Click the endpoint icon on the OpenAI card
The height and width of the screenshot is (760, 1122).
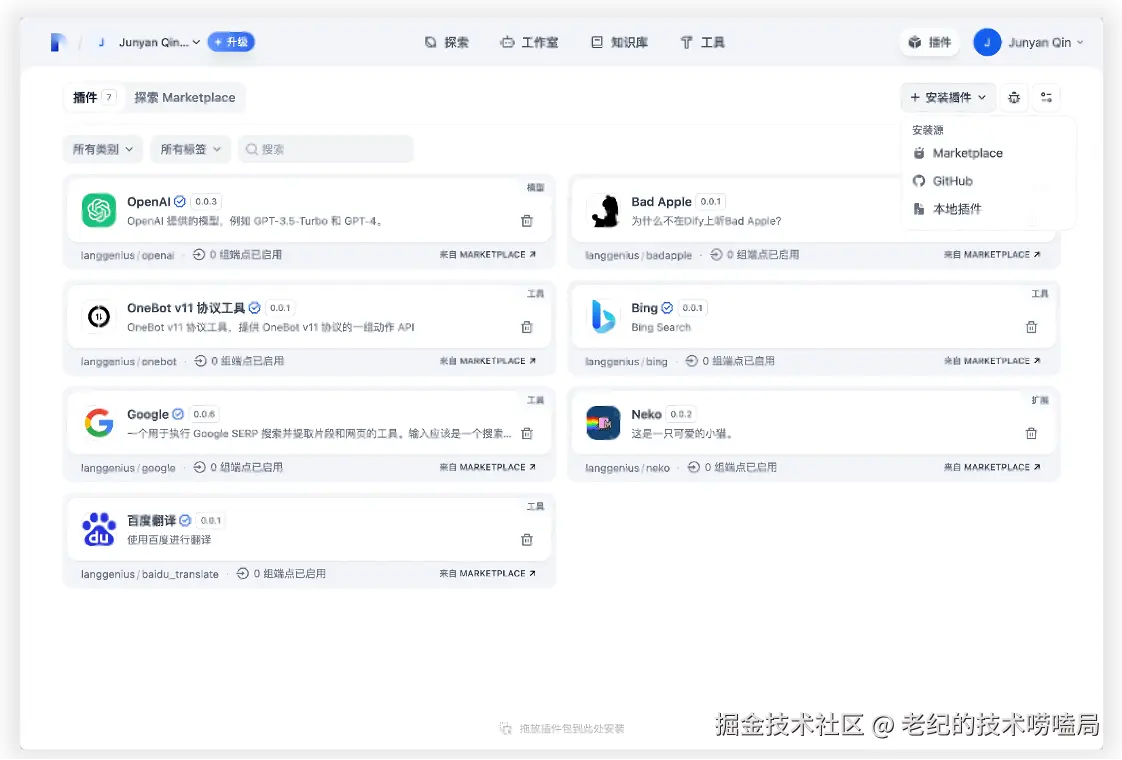[199, 255]
